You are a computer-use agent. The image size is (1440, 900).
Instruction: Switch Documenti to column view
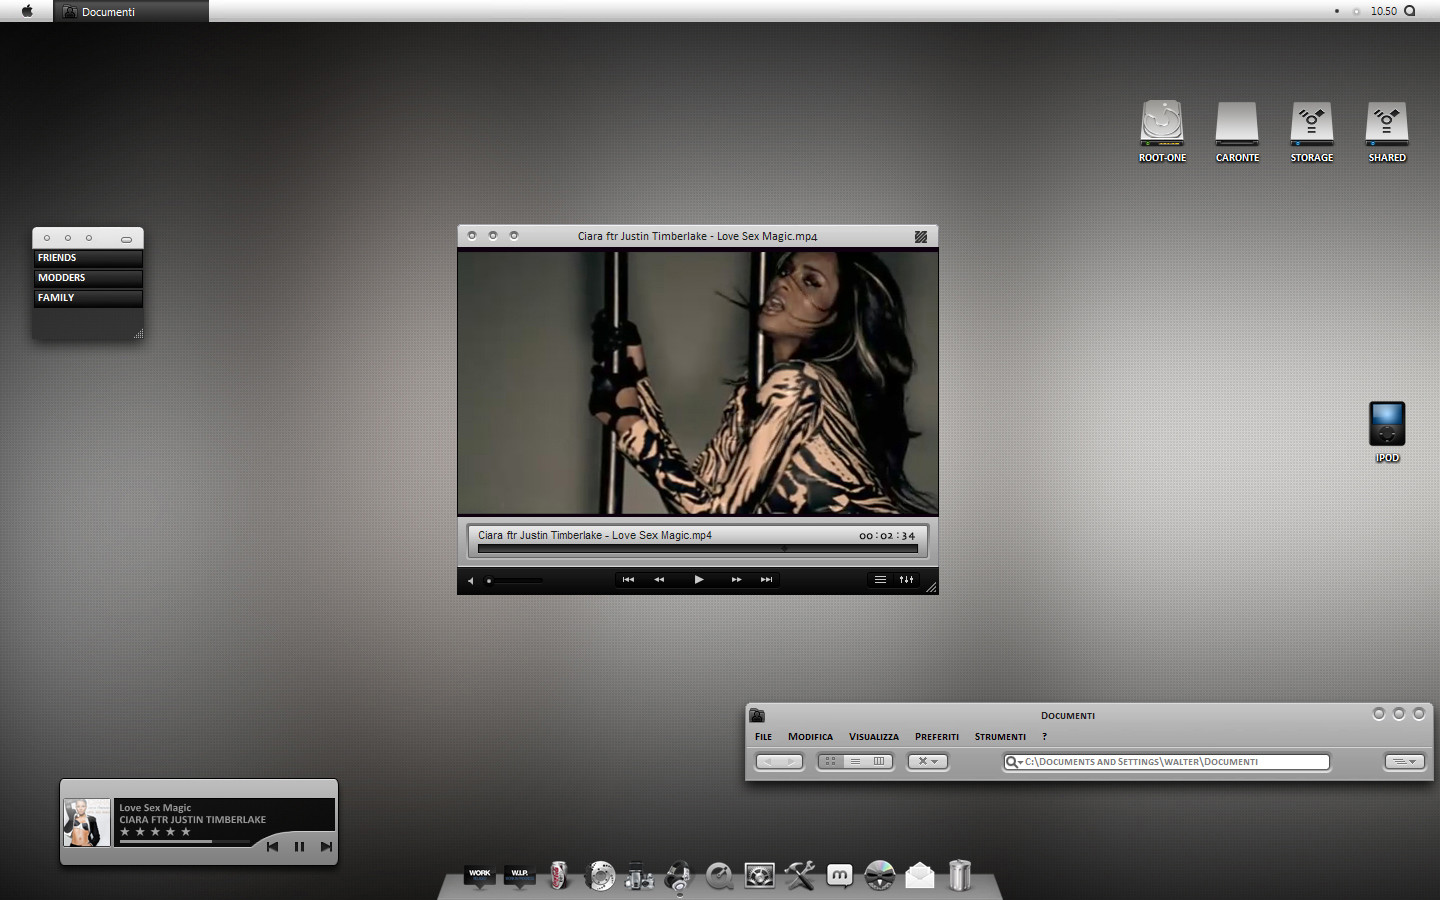879,762
